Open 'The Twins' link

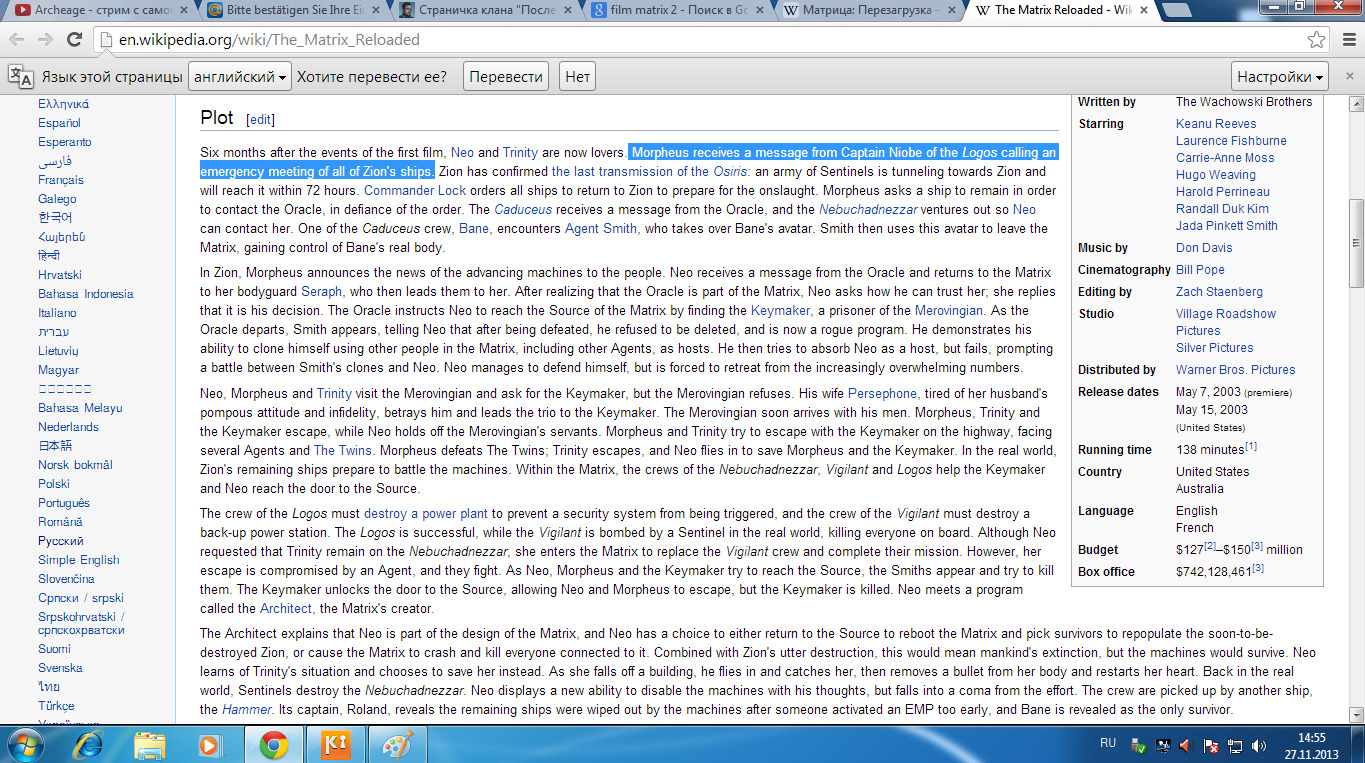(343, 450)
